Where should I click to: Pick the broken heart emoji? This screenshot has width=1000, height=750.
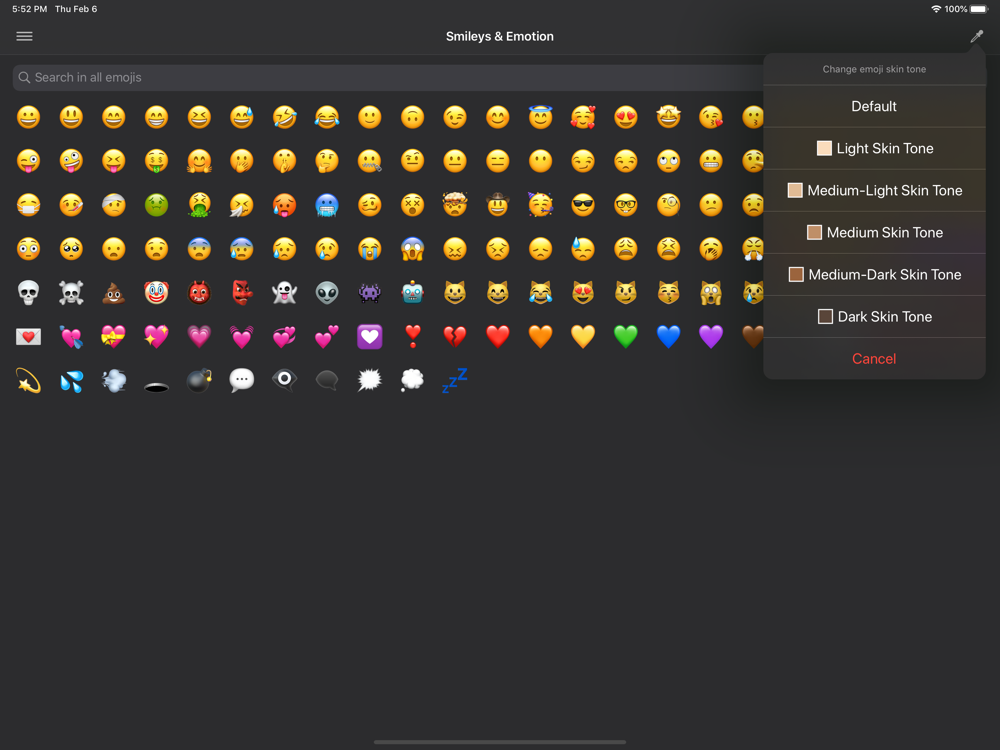[x=455, y=336]
